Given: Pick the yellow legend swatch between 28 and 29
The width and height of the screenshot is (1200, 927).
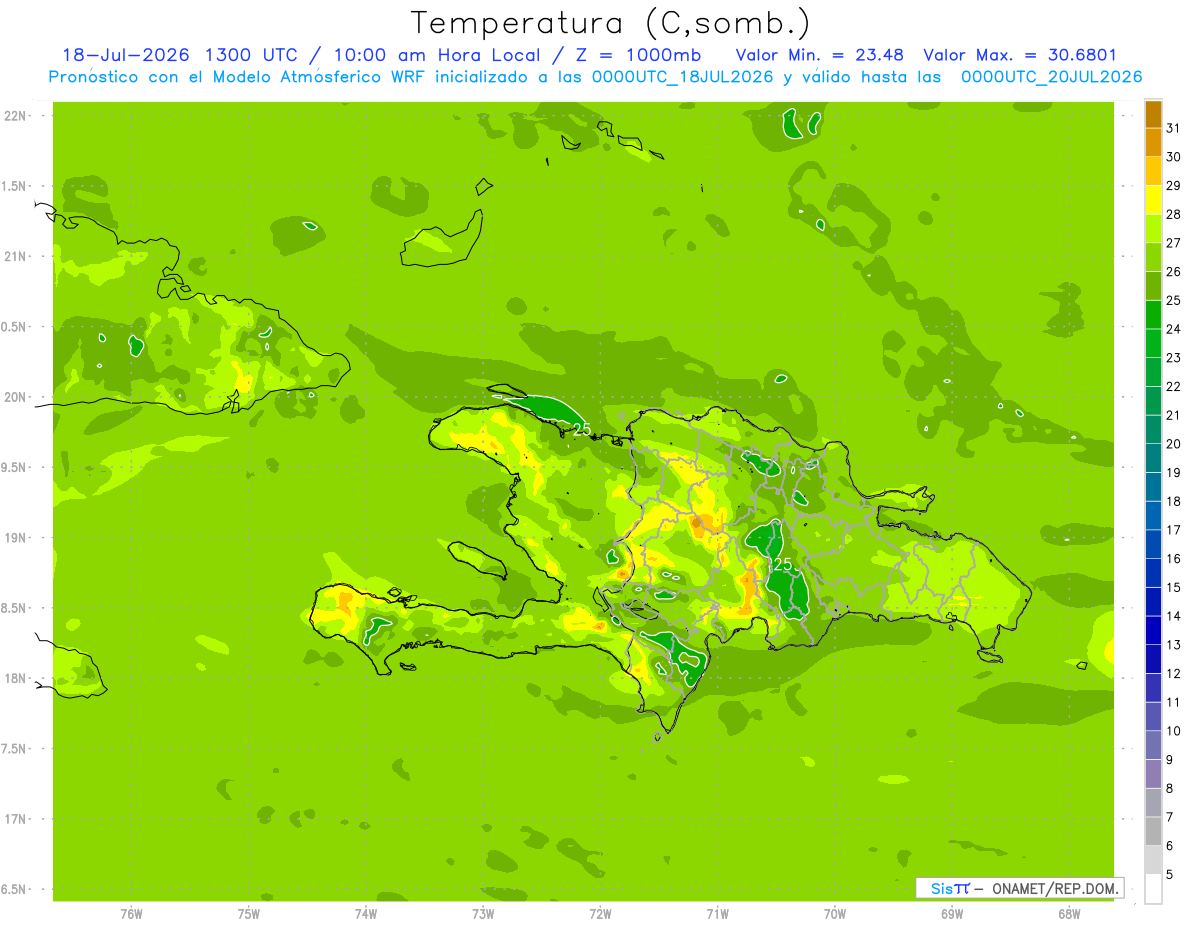Looking at the screenshot, I should (1153, 200).
